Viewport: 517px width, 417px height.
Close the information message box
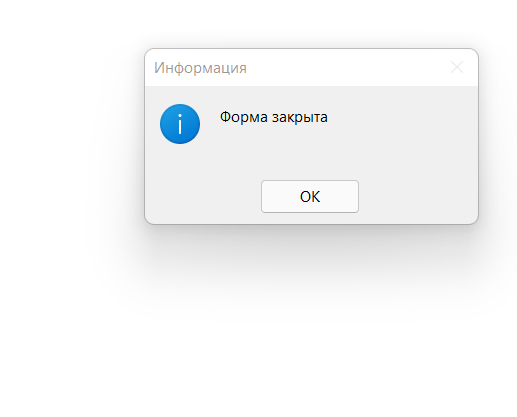pyautogui.click(x=457, y=67)
